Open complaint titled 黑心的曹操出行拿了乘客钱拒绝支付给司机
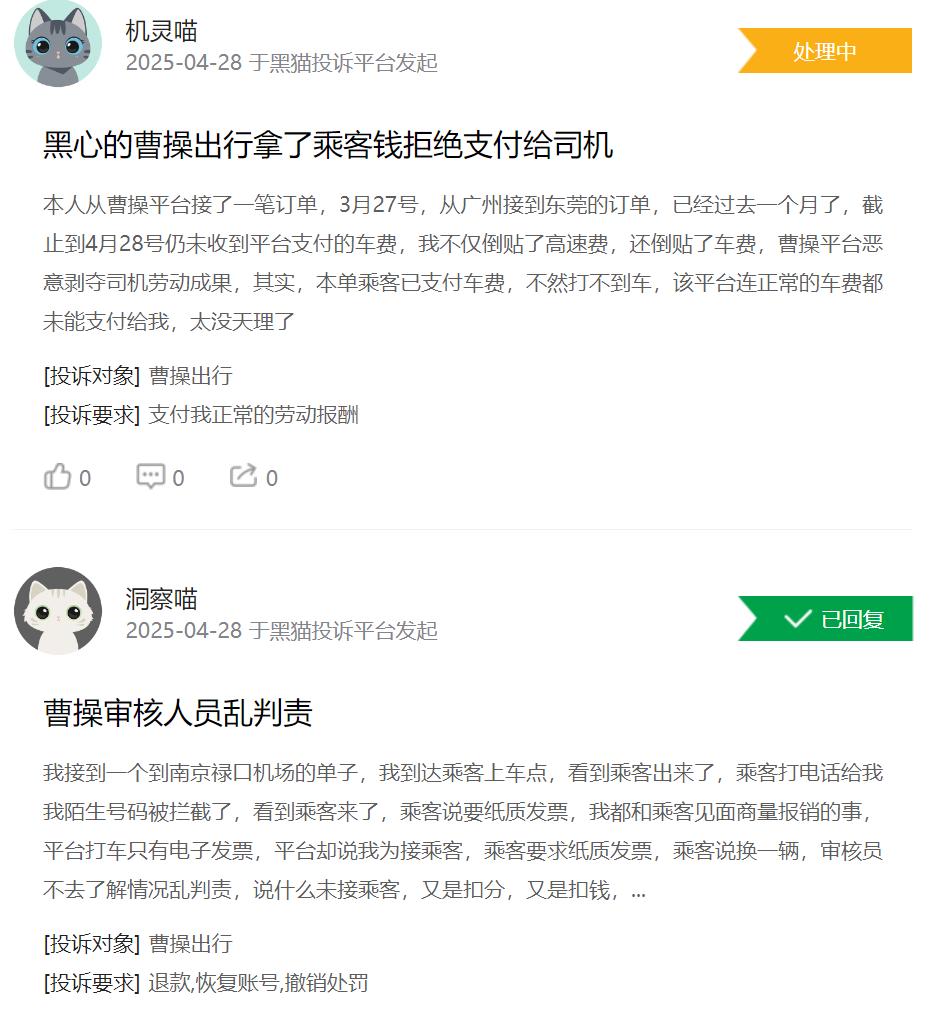 (328, 144)
